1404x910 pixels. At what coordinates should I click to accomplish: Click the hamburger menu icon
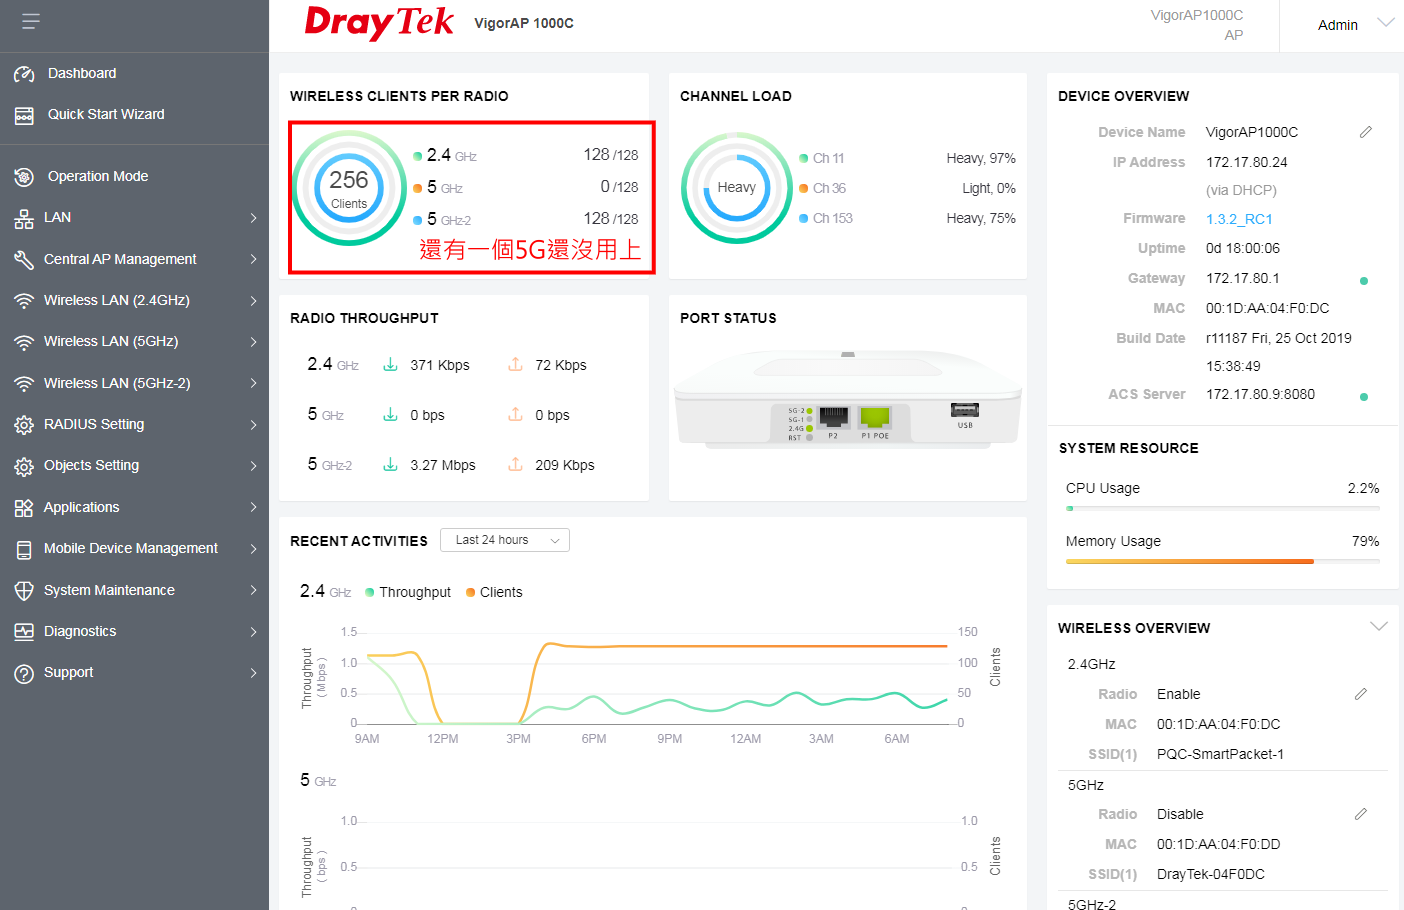[31, 21]
